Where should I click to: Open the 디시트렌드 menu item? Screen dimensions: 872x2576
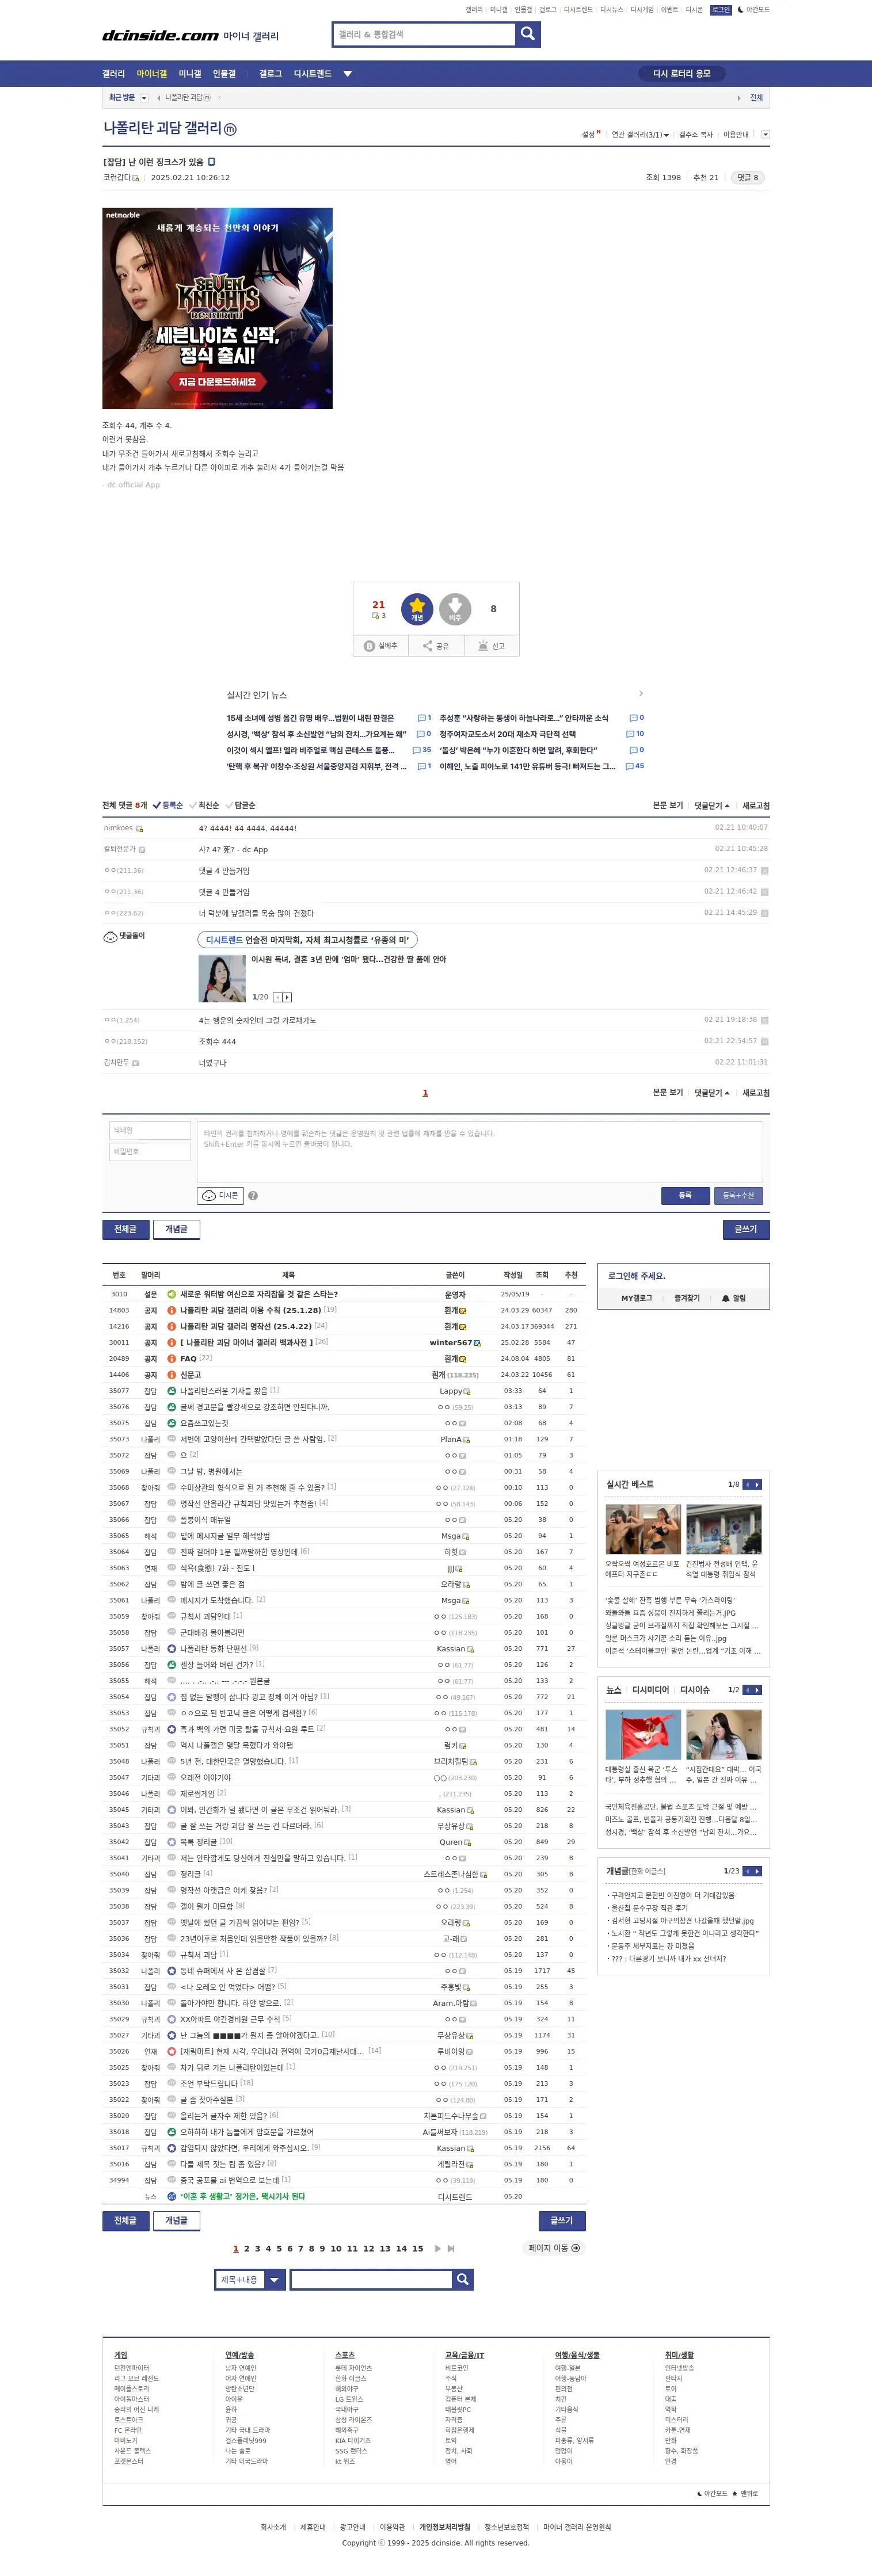tap(312, 74)
